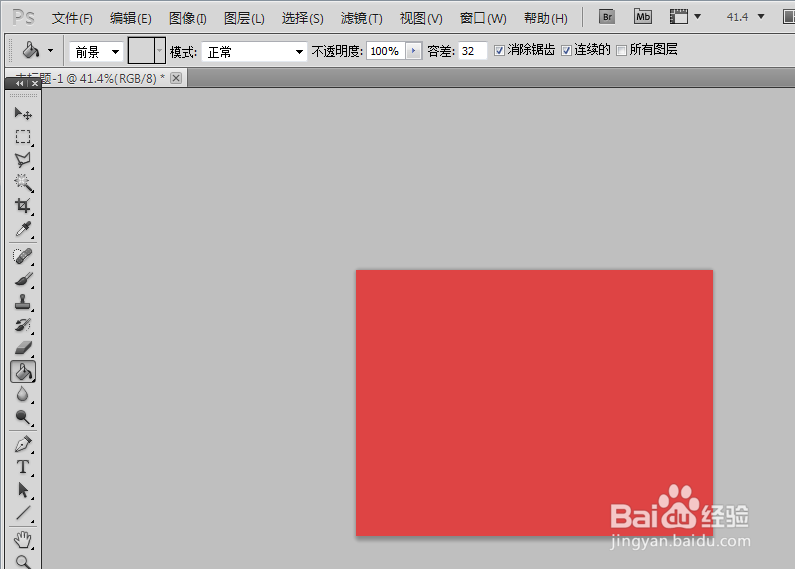Select the Spot Healing Brush tool
795x569 pixels.
tap(23, 257)
